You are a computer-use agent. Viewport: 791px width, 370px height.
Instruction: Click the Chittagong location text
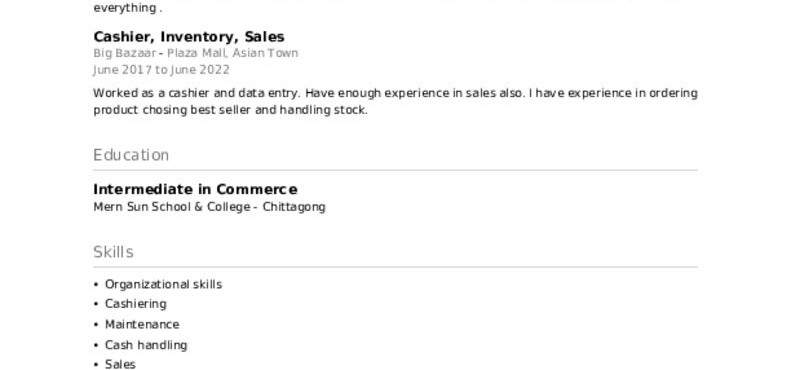click(x=294, y=207)
